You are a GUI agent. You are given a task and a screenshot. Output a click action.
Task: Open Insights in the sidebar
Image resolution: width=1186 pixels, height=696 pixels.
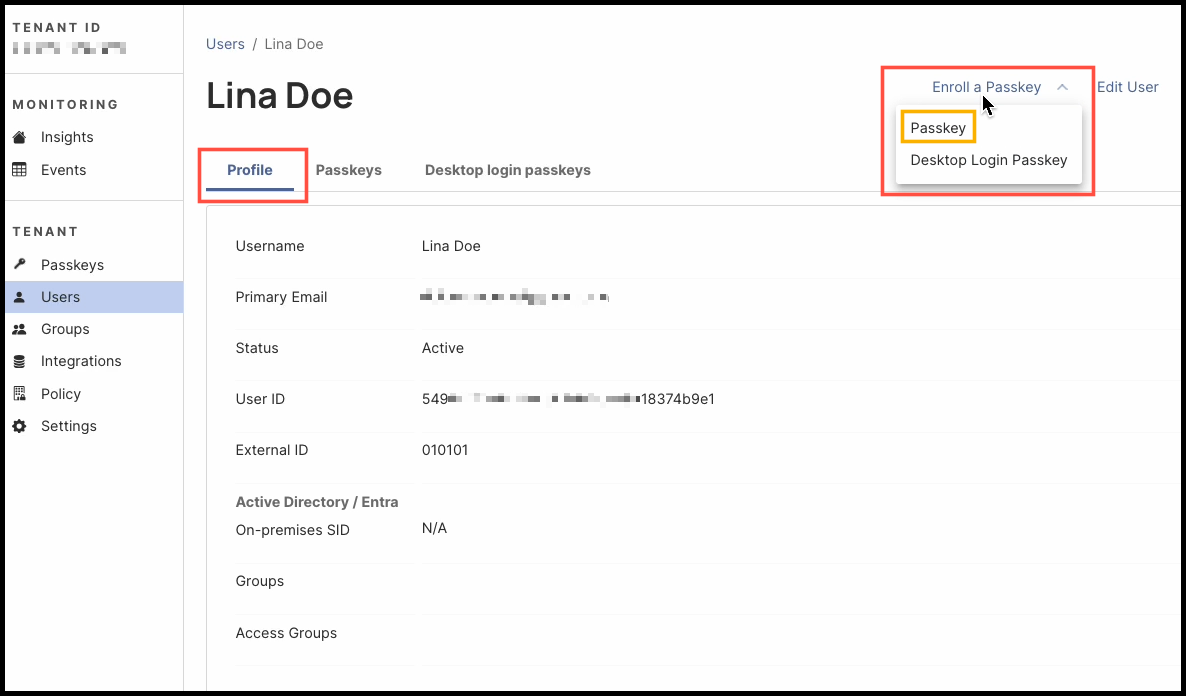[x=67, y=137]
